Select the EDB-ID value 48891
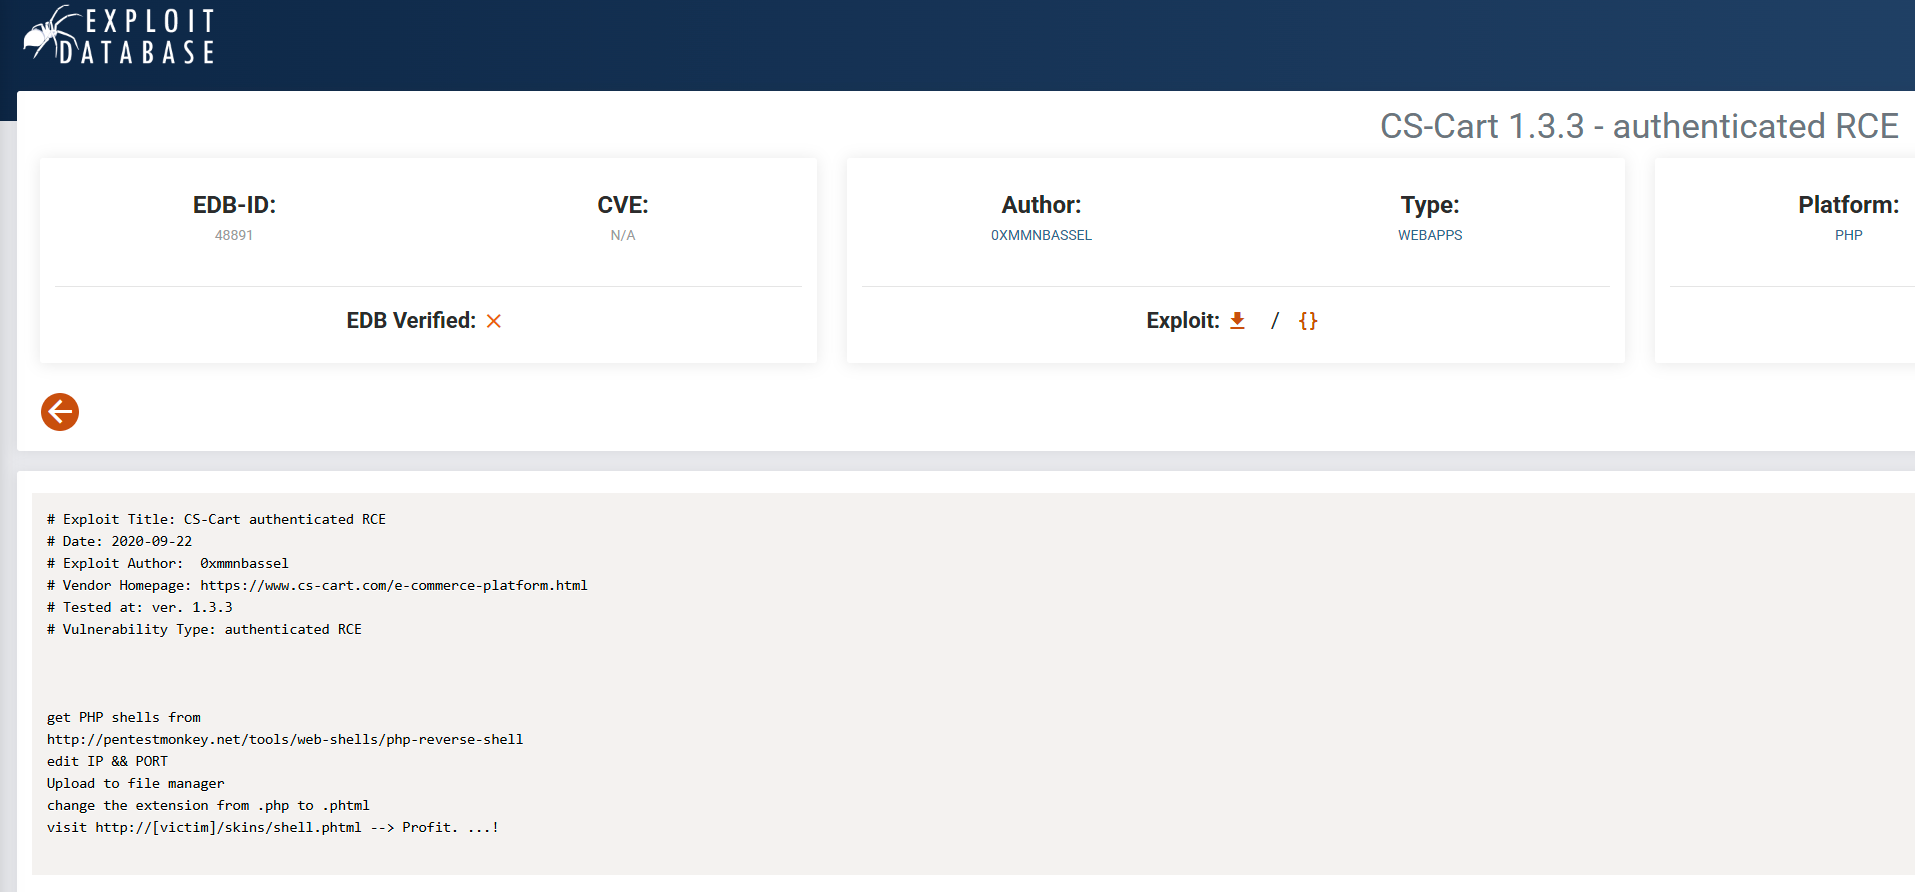1915x892 pixels. (x=234, y=235)
